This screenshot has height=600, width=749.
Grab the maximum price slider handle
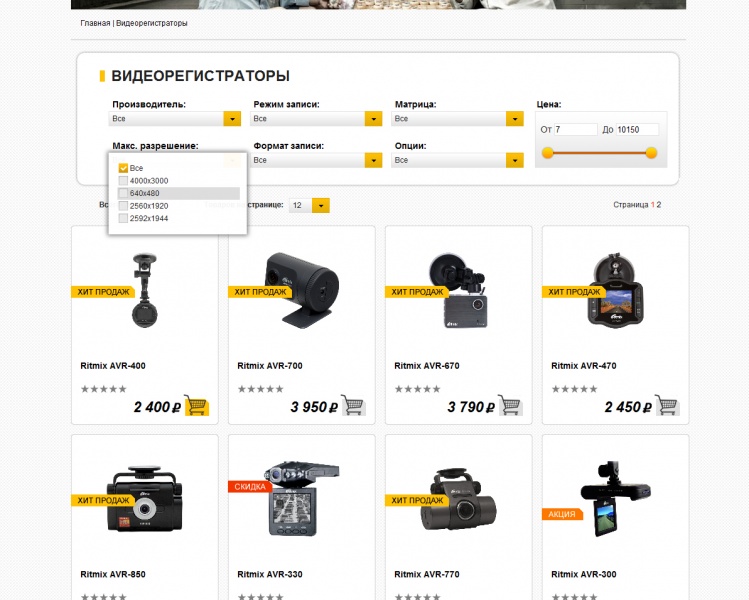[651, 153]
